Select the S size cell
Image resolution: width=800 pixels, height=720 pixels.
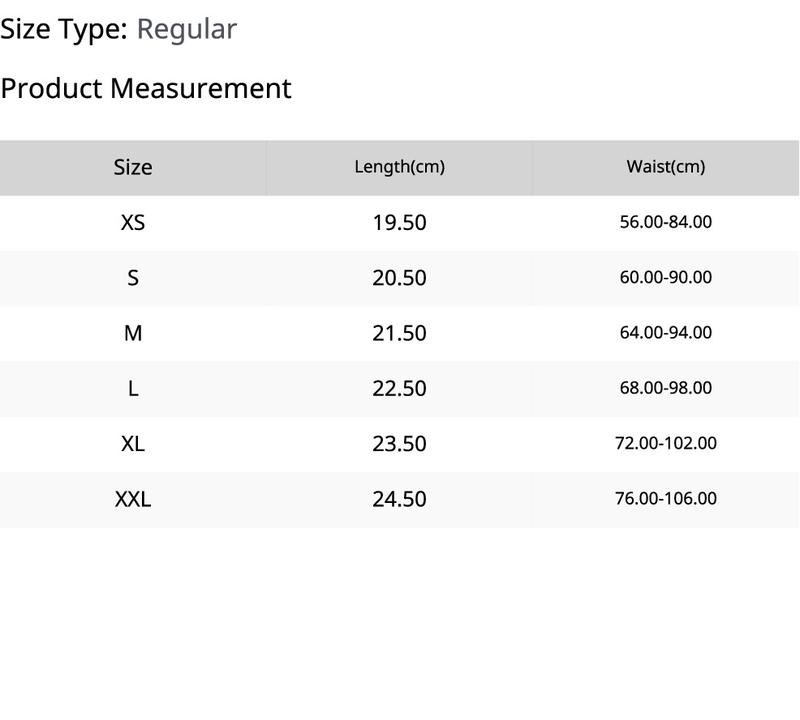(133, 278)
